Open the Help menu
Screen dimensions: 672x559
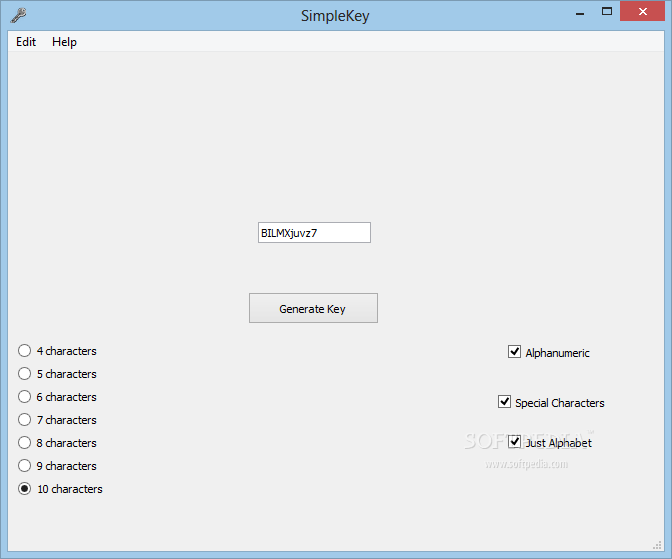click(64, 42)
